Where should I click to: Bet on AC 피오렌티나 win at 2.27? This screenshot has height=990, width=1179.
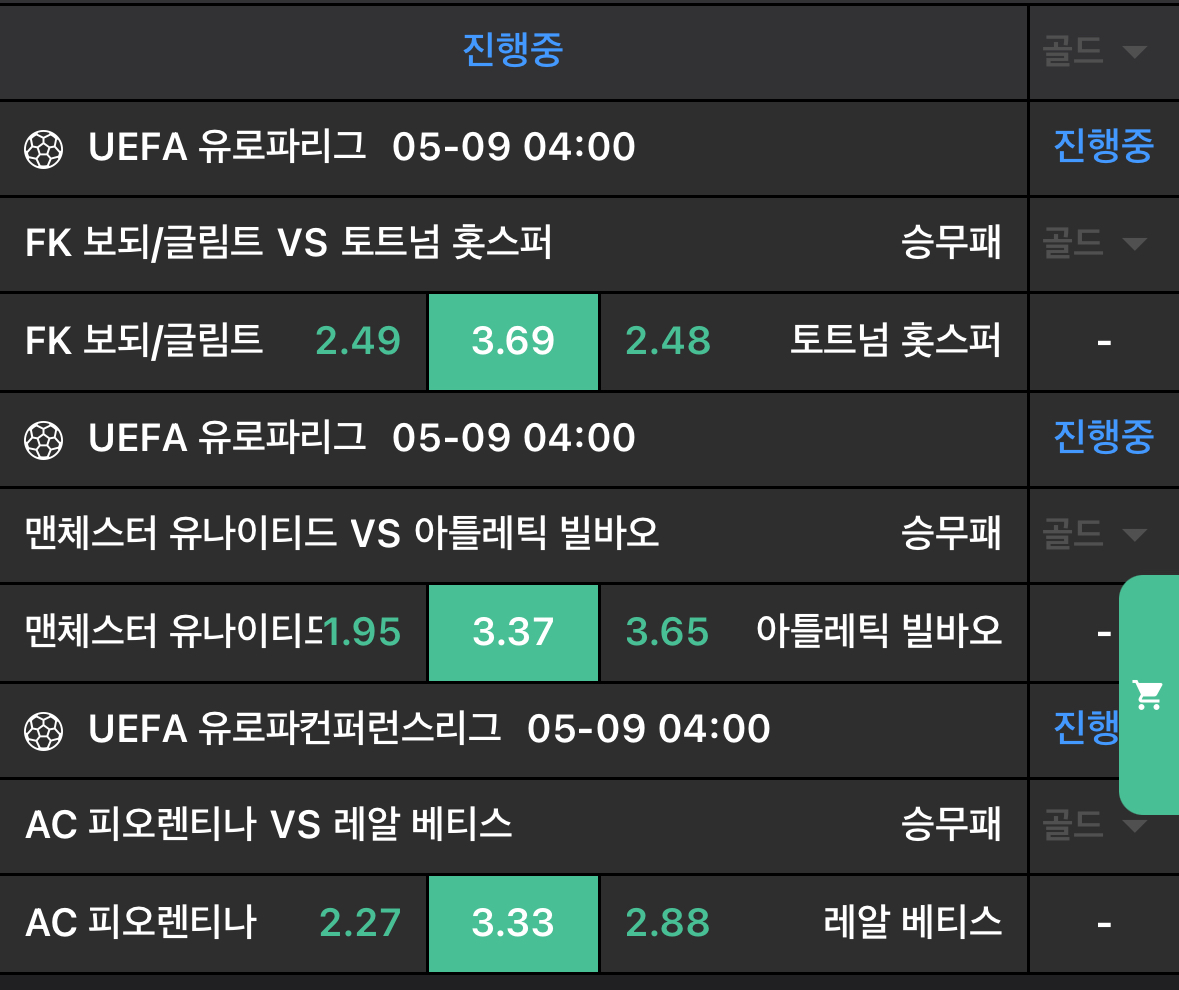click(x=359, y=923)
